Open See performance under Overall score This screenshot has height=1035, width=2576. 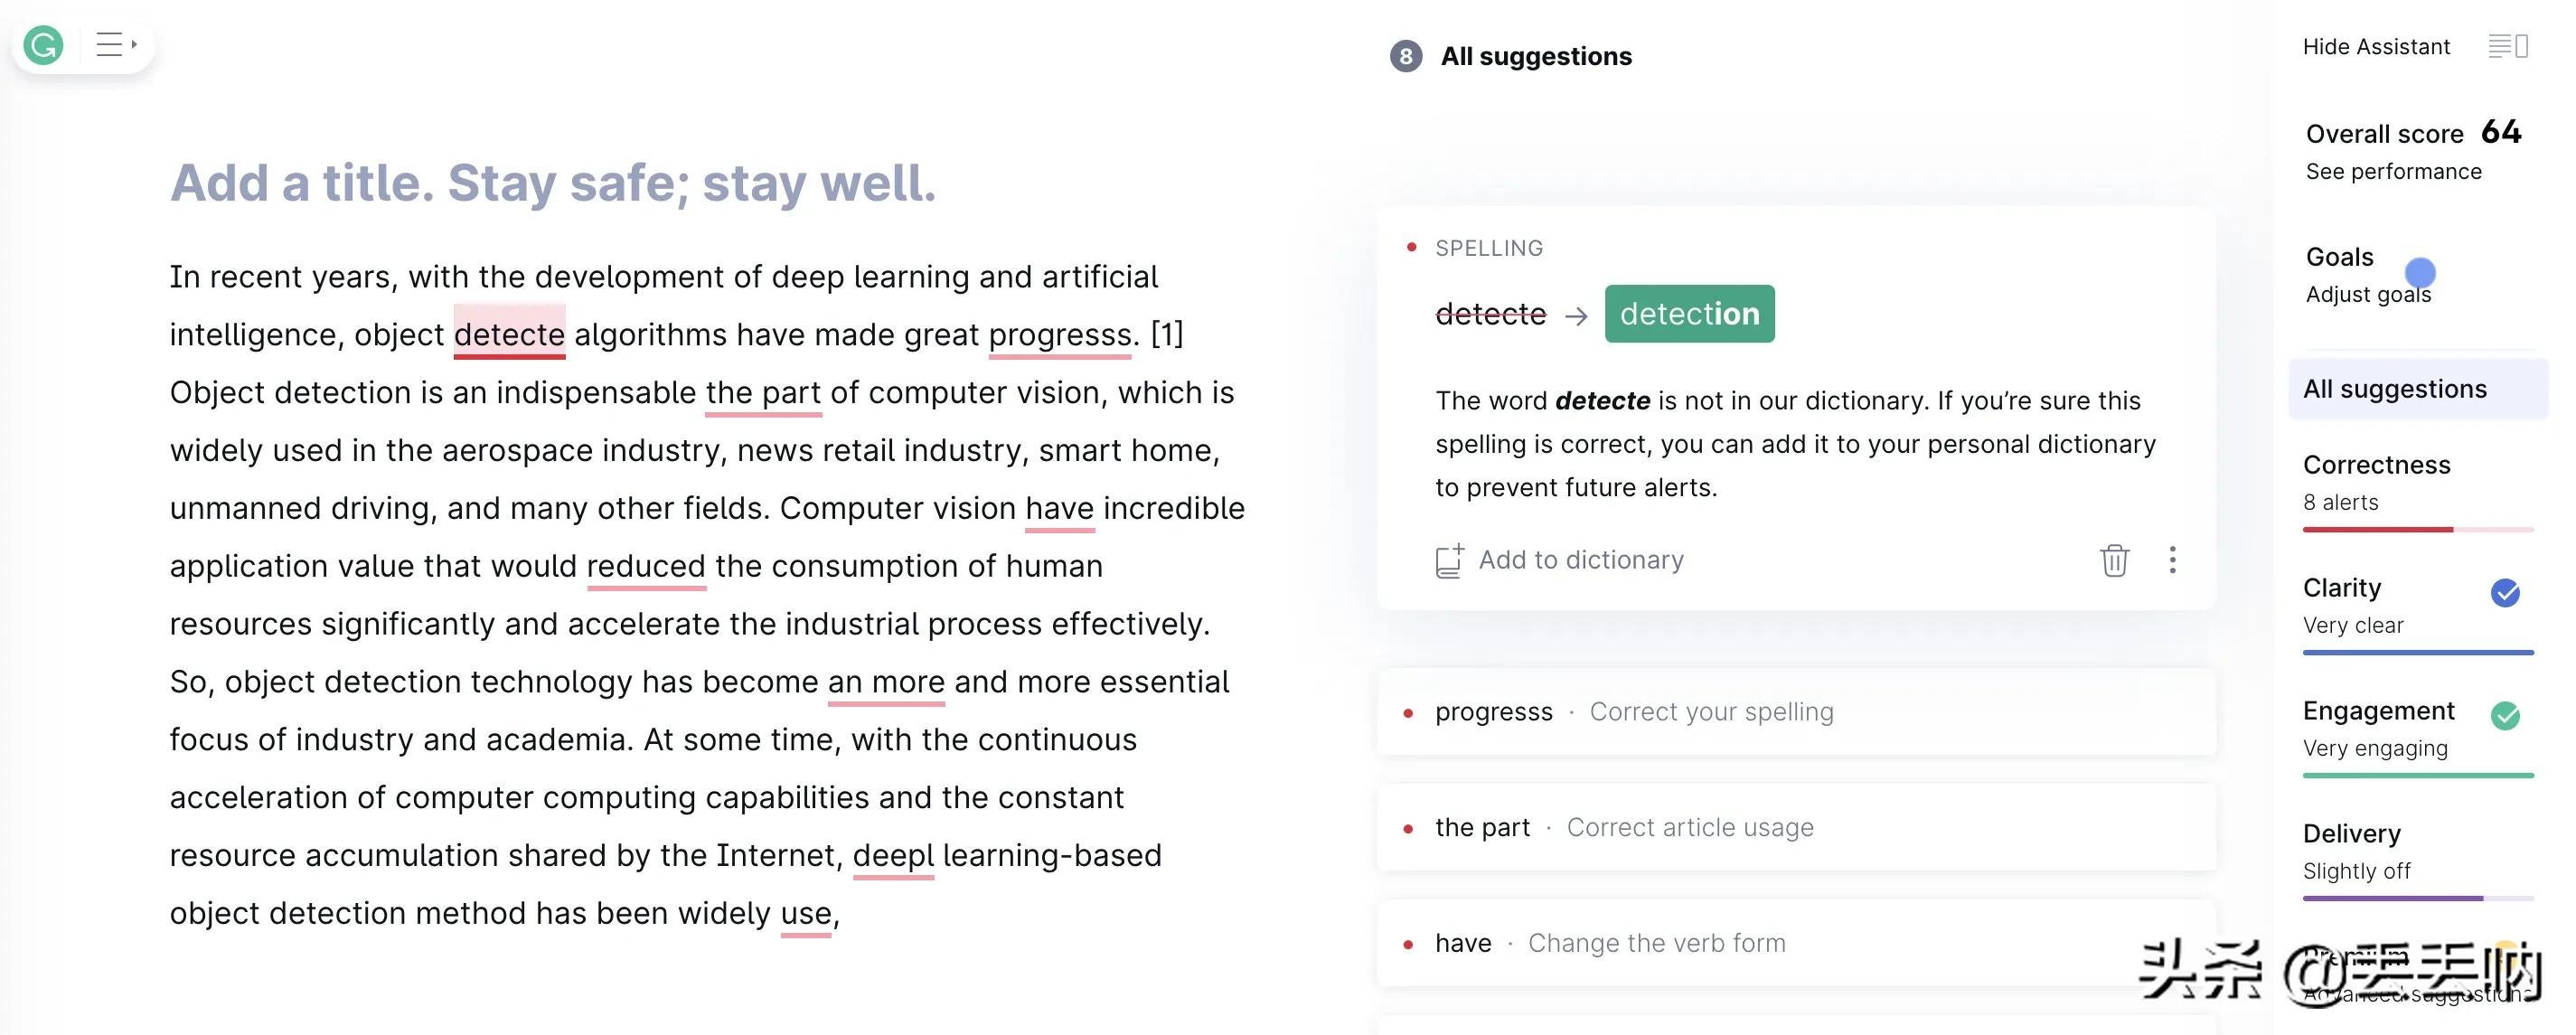pos(2393,171)
